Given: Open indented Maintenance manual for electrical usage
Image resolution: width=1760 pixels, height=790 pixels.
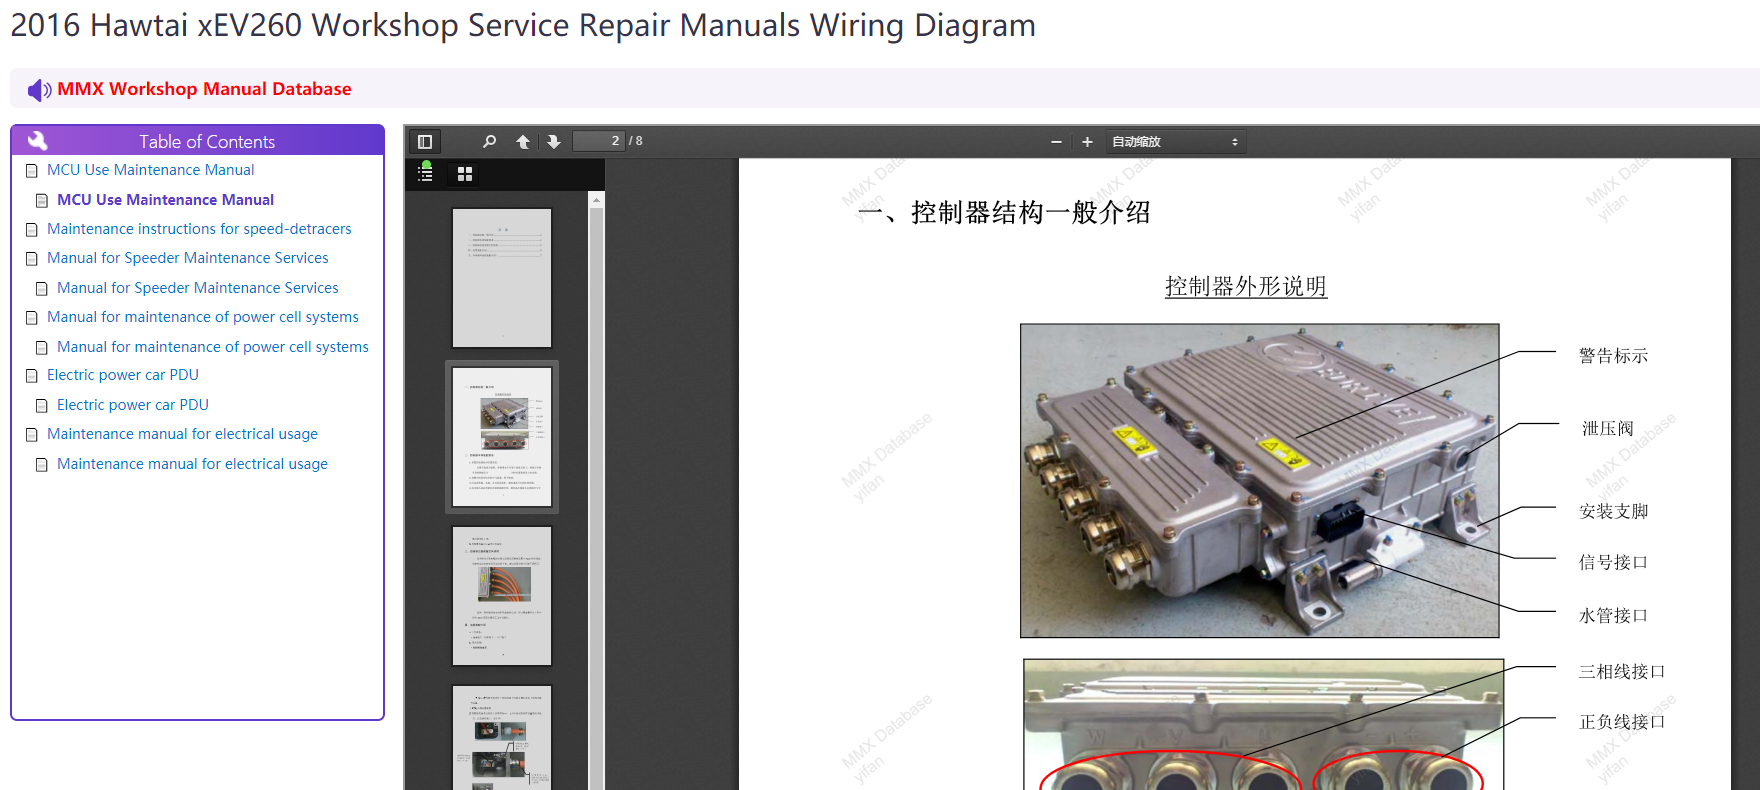Looking at the screenshot, I should [x=192, y=464].
